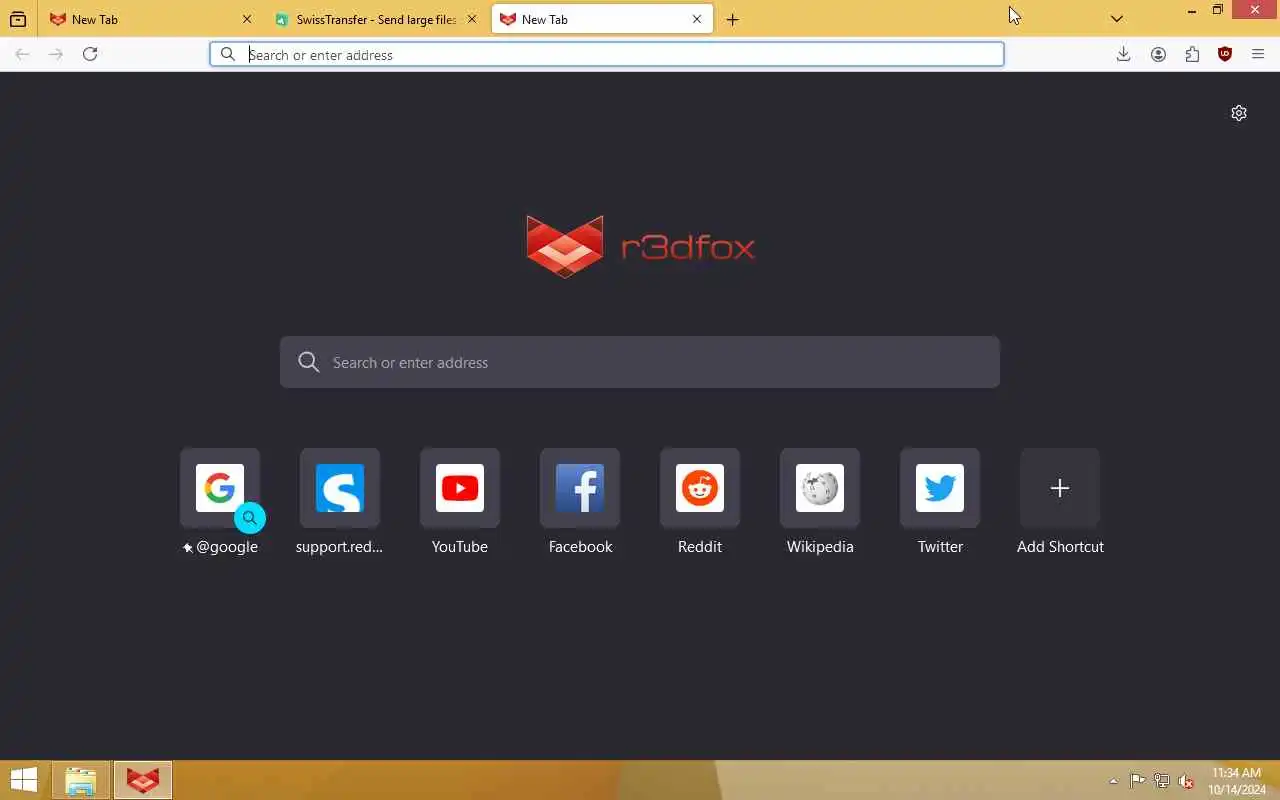Screen dimensions: 1280x800
Task: Select r3dfox taskbar button
Action: coord(143,780)
